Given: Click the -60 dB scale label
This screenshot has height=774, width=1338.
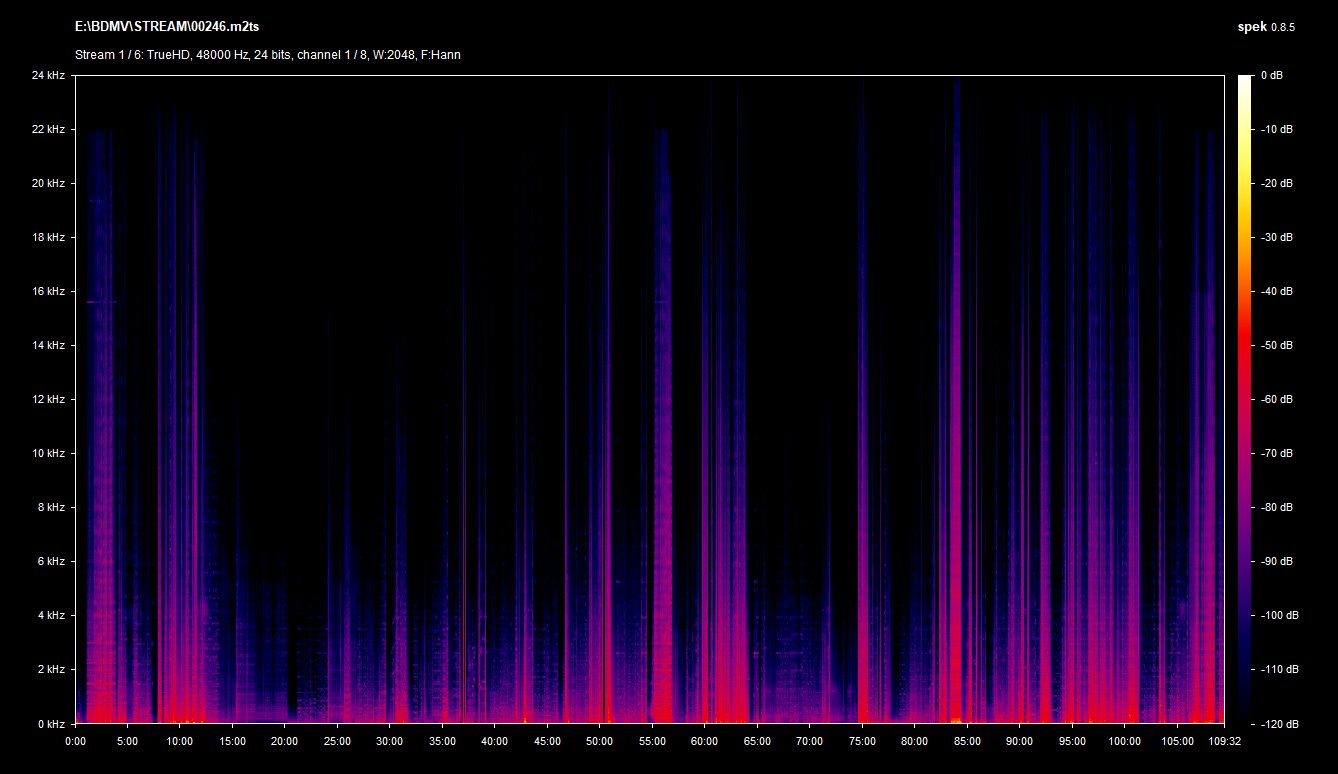Looking at the screenshot, I should pyautogui.click(x=1275, y=400).
